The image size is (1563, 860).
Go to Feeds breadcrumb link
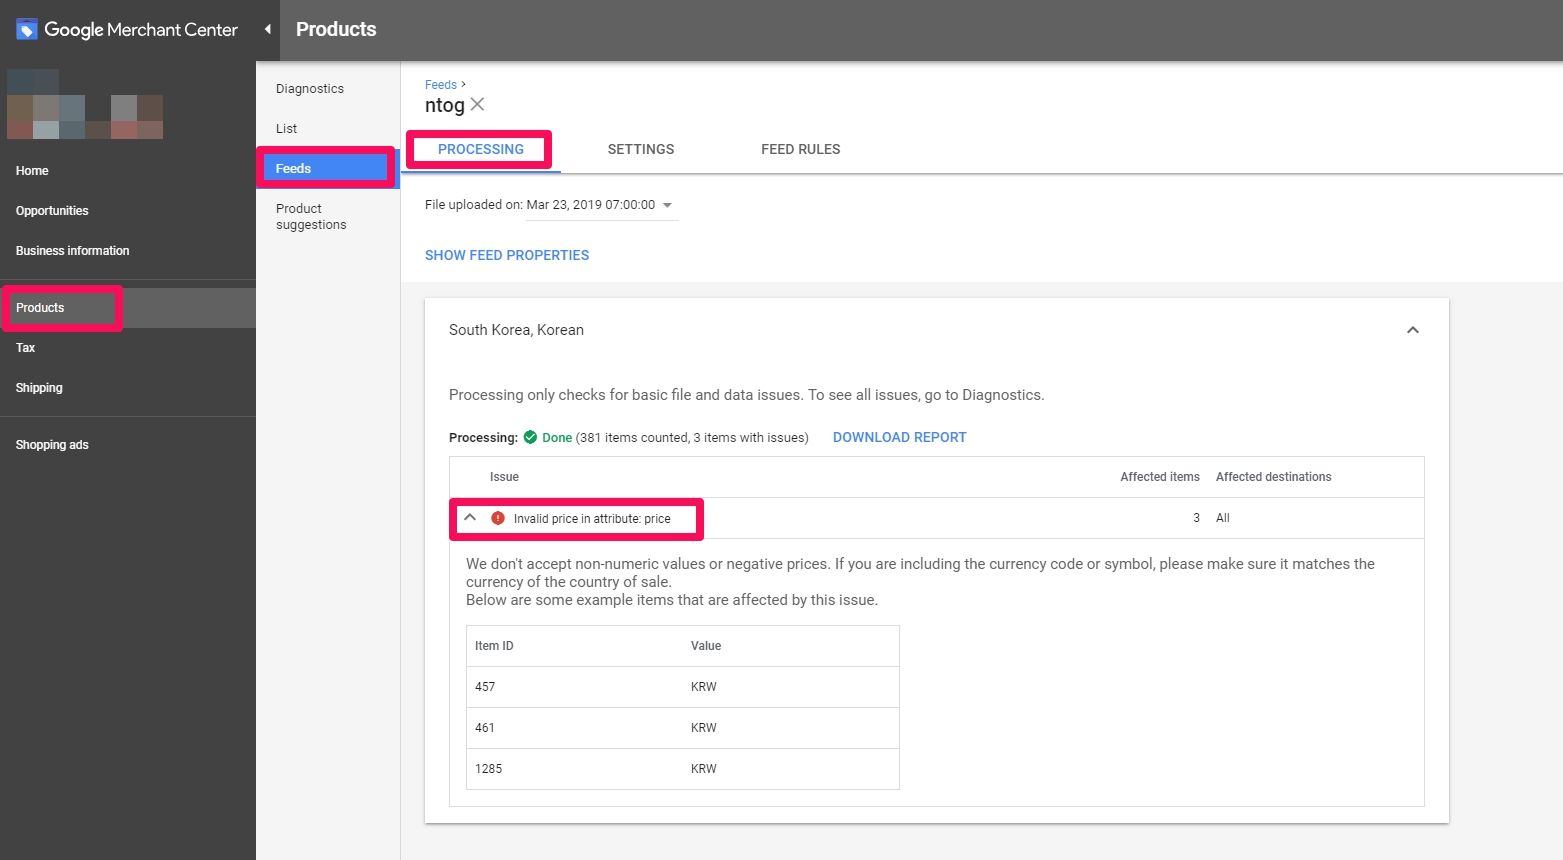tap(440, 85)
